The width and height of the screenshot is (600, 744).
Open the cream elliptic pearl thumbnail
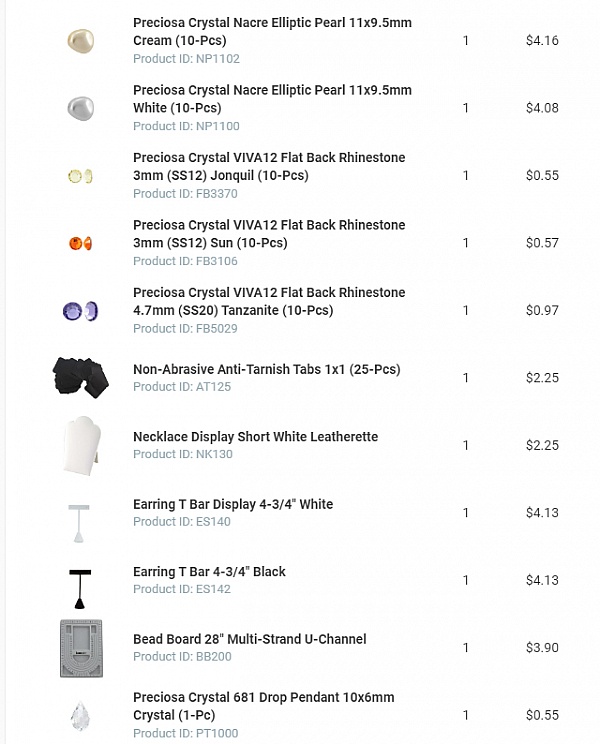(81, 41)
